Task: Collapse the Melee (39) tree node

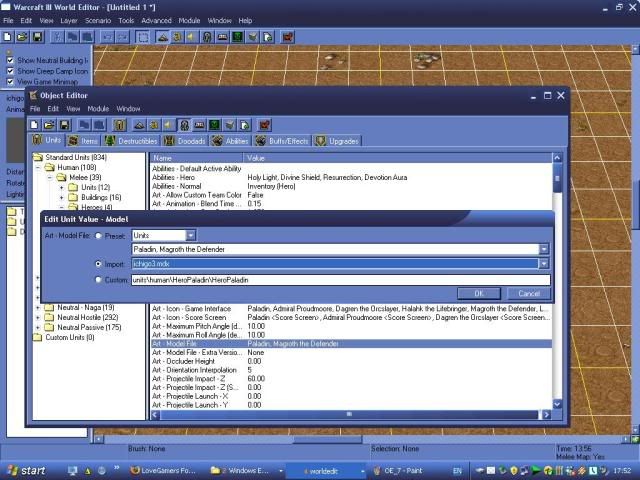Action: [50, 178]
